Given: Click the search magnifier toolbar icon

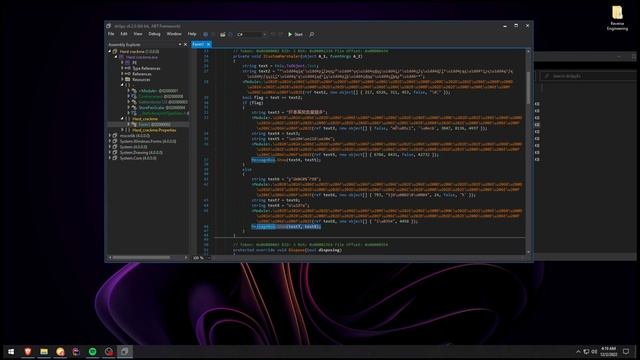Looking at the screenshot, I should tap(312, 35).
